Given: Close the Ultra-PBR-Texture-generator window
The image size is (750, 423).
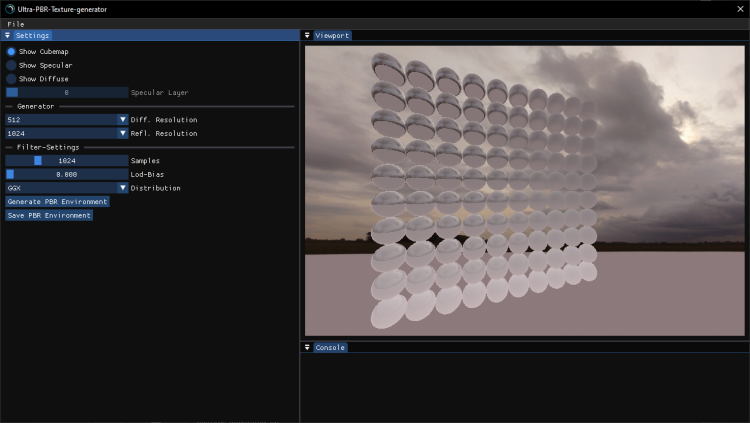Looking at the screenshot, I should coord(739,9).
